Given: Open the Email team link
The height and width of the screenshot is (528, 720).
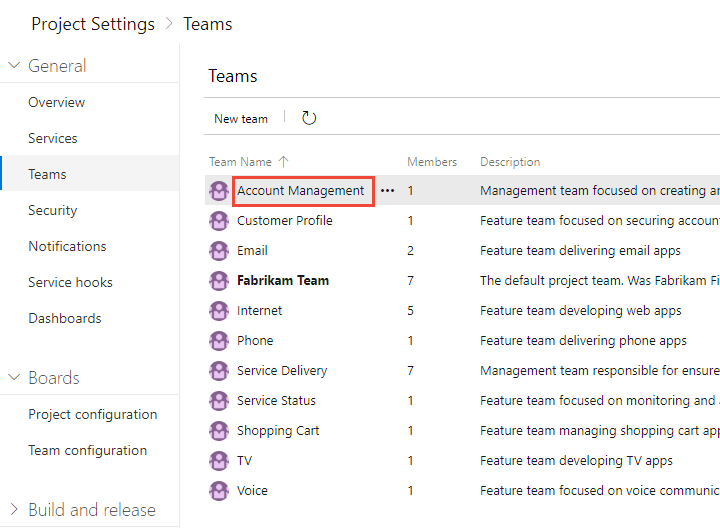Looking at the screenshot, I should tap(252, 251).
